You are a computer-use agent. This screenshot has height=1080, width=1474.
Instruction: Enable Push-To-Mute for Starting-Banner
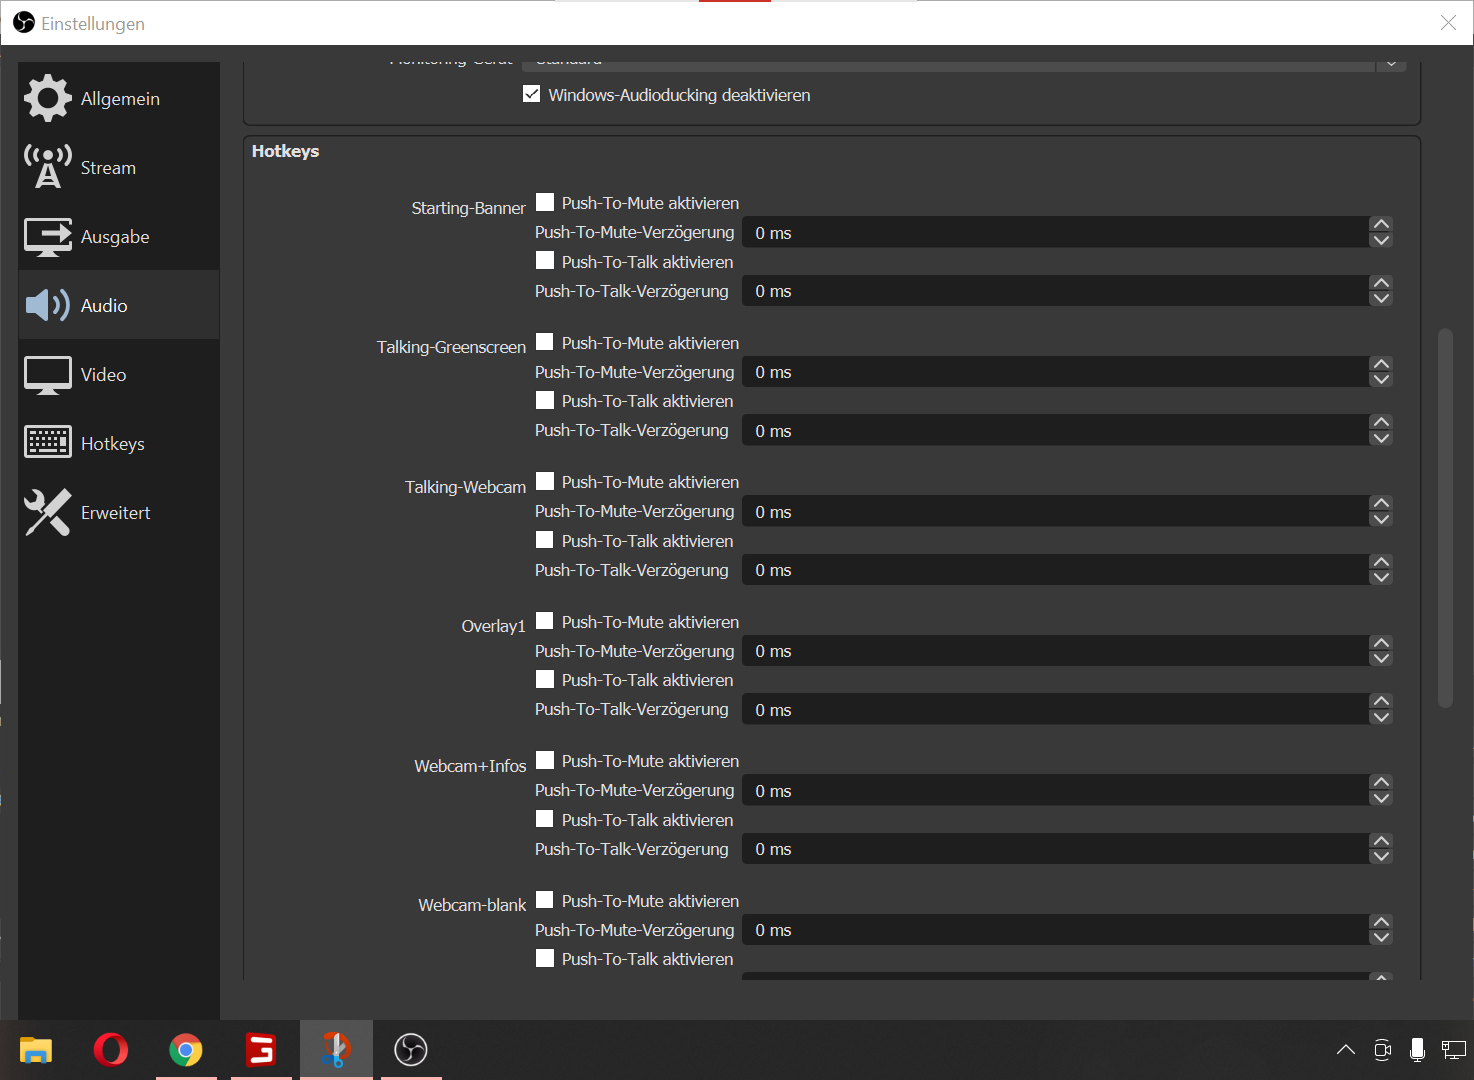(545, 203)
